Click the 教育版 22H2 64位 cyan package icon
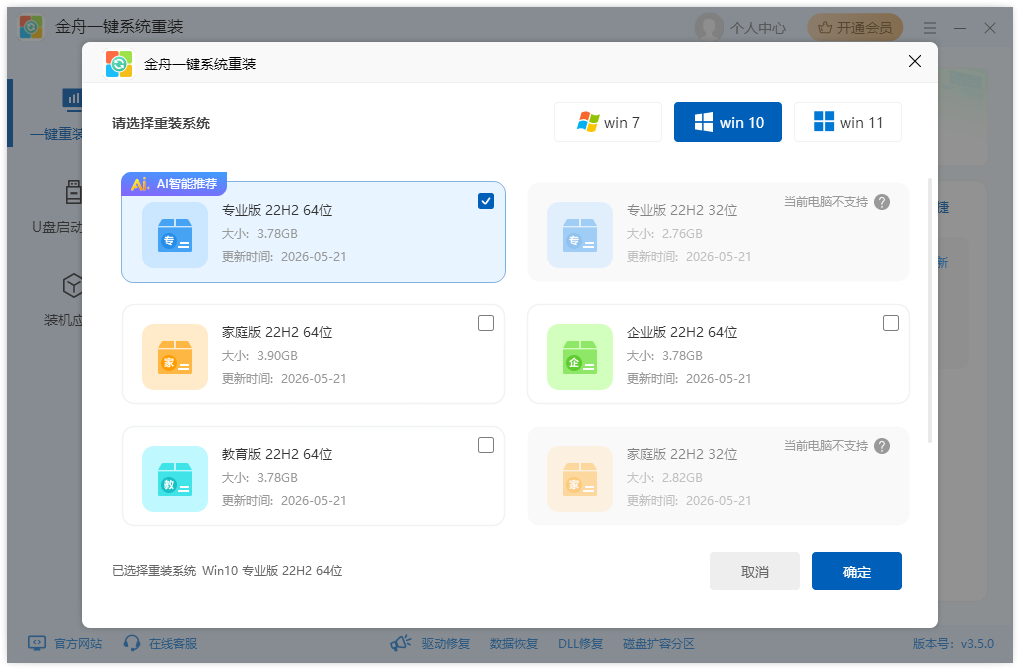The height and width of the screenshot is (670, 1020). coord(175,479)
